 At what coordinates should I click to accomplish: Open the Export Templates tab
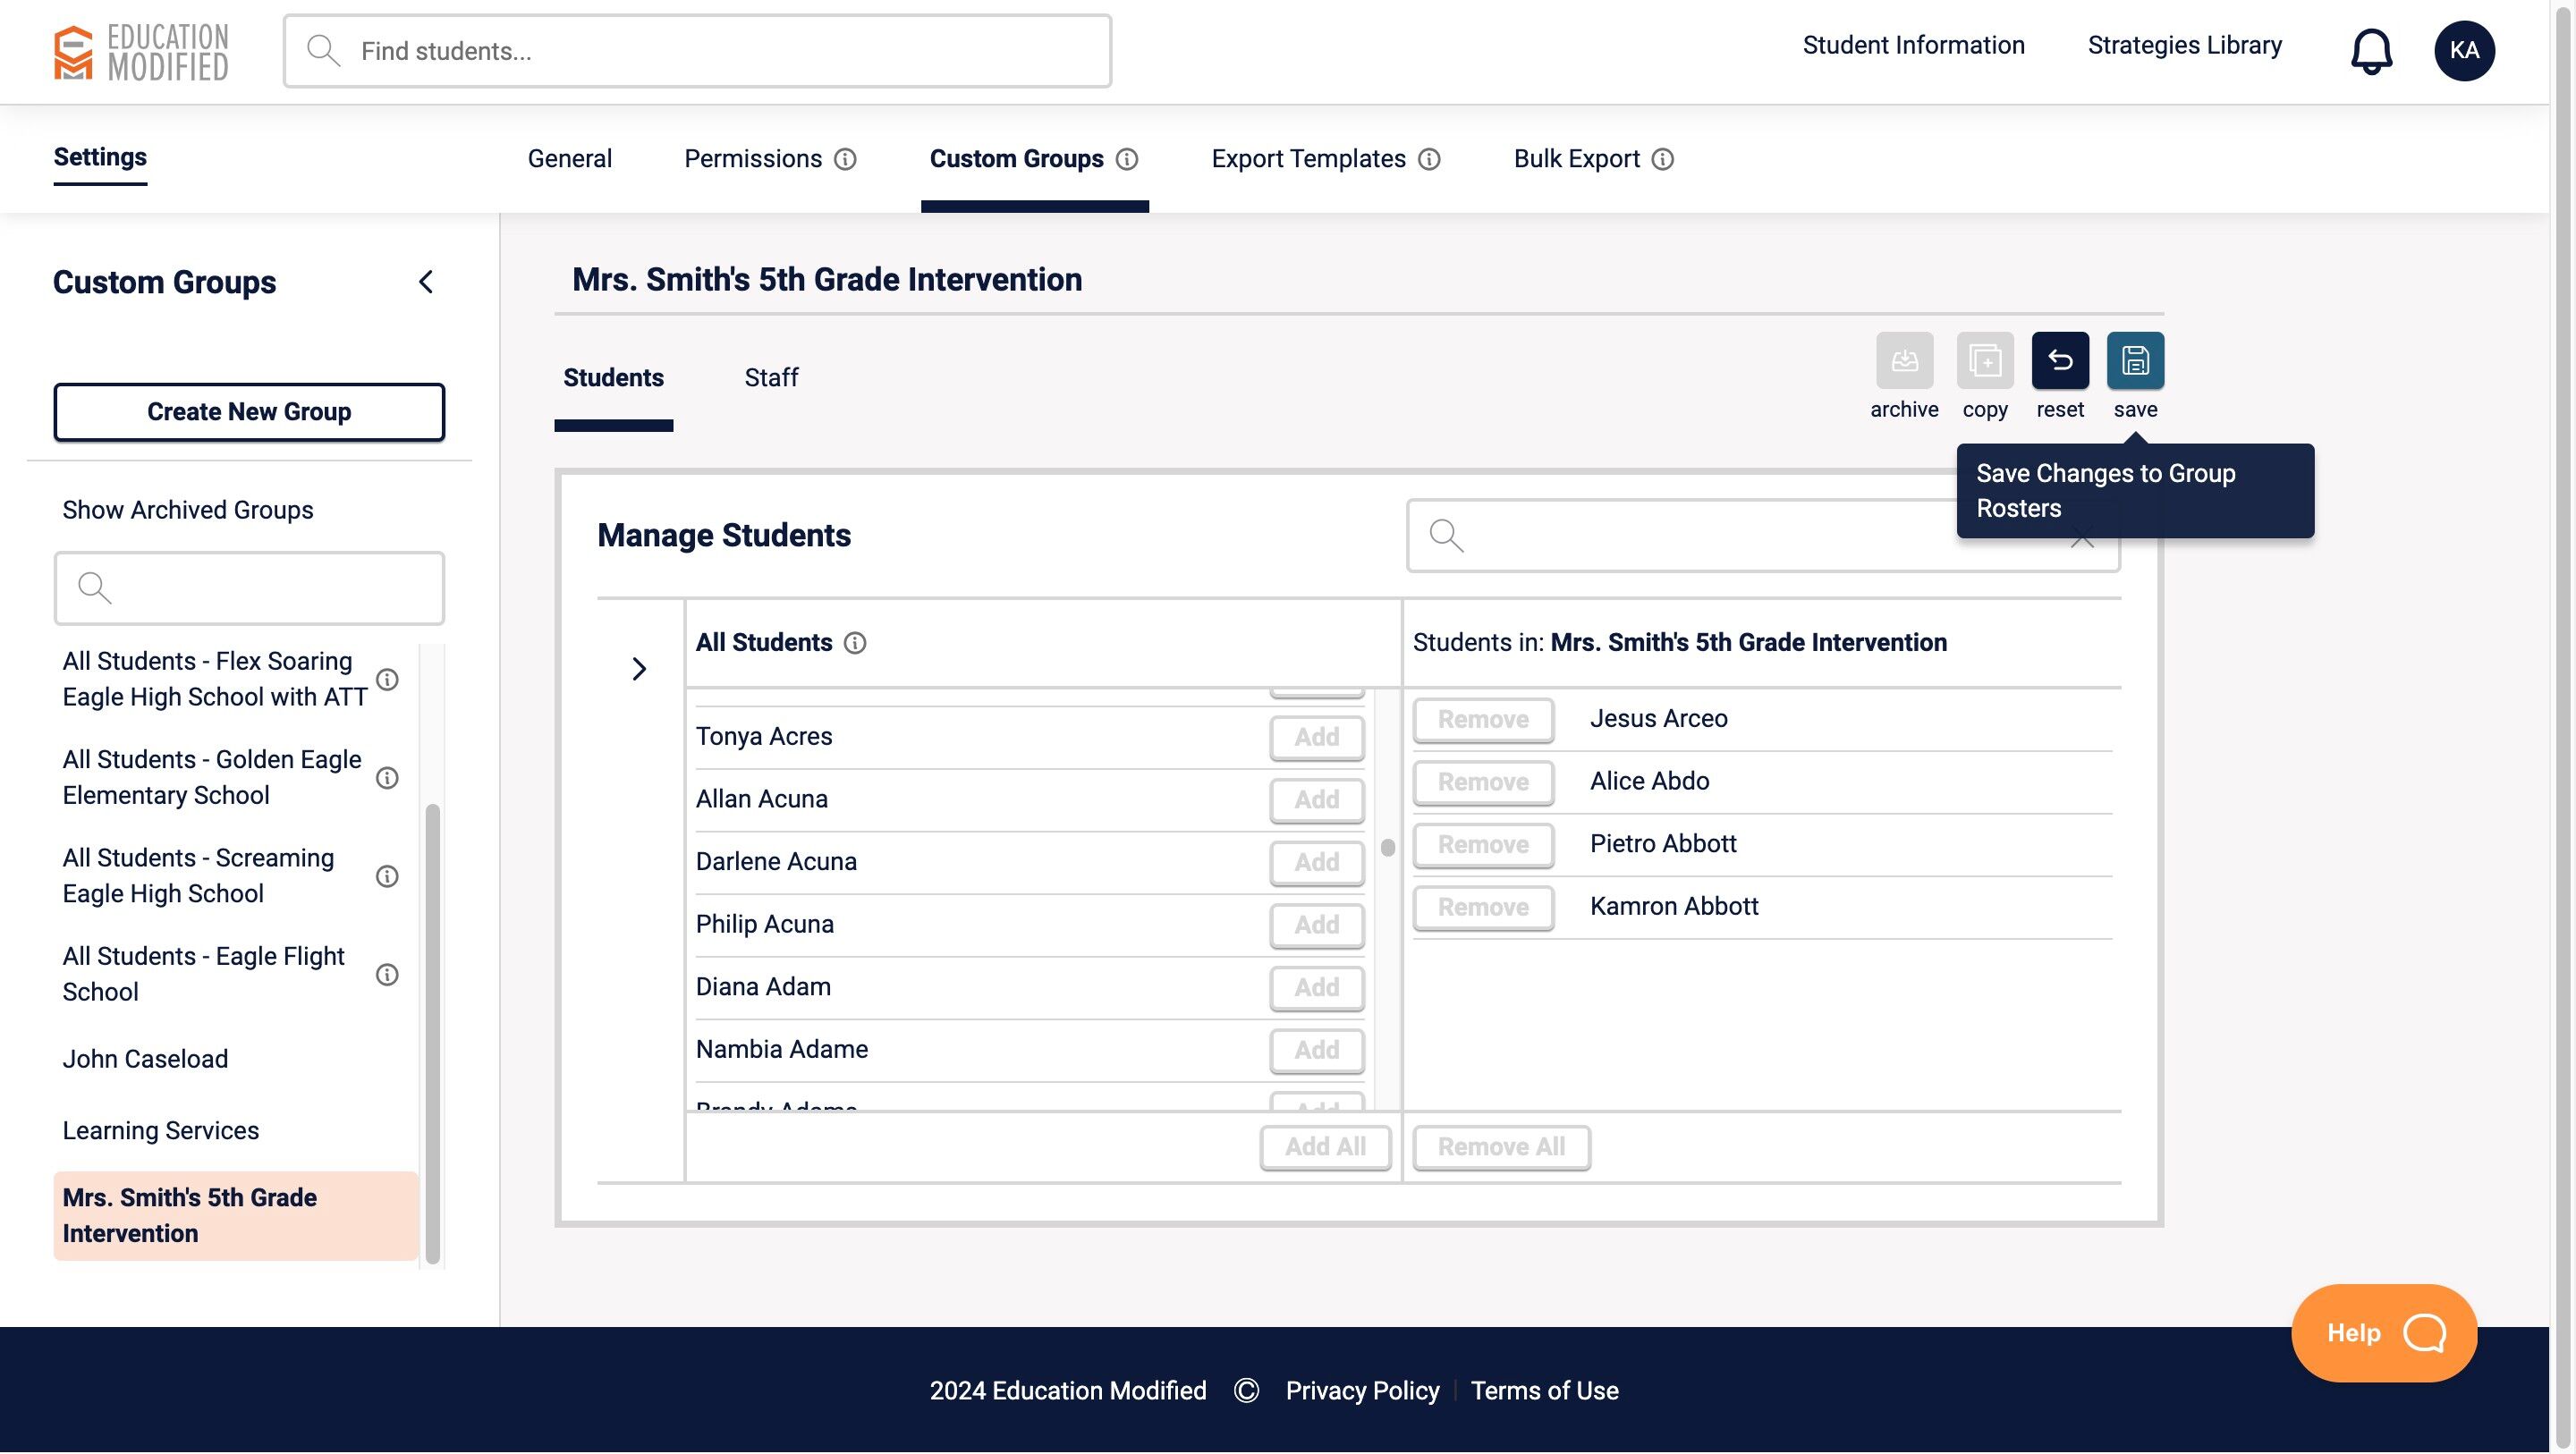[1308, 159]
